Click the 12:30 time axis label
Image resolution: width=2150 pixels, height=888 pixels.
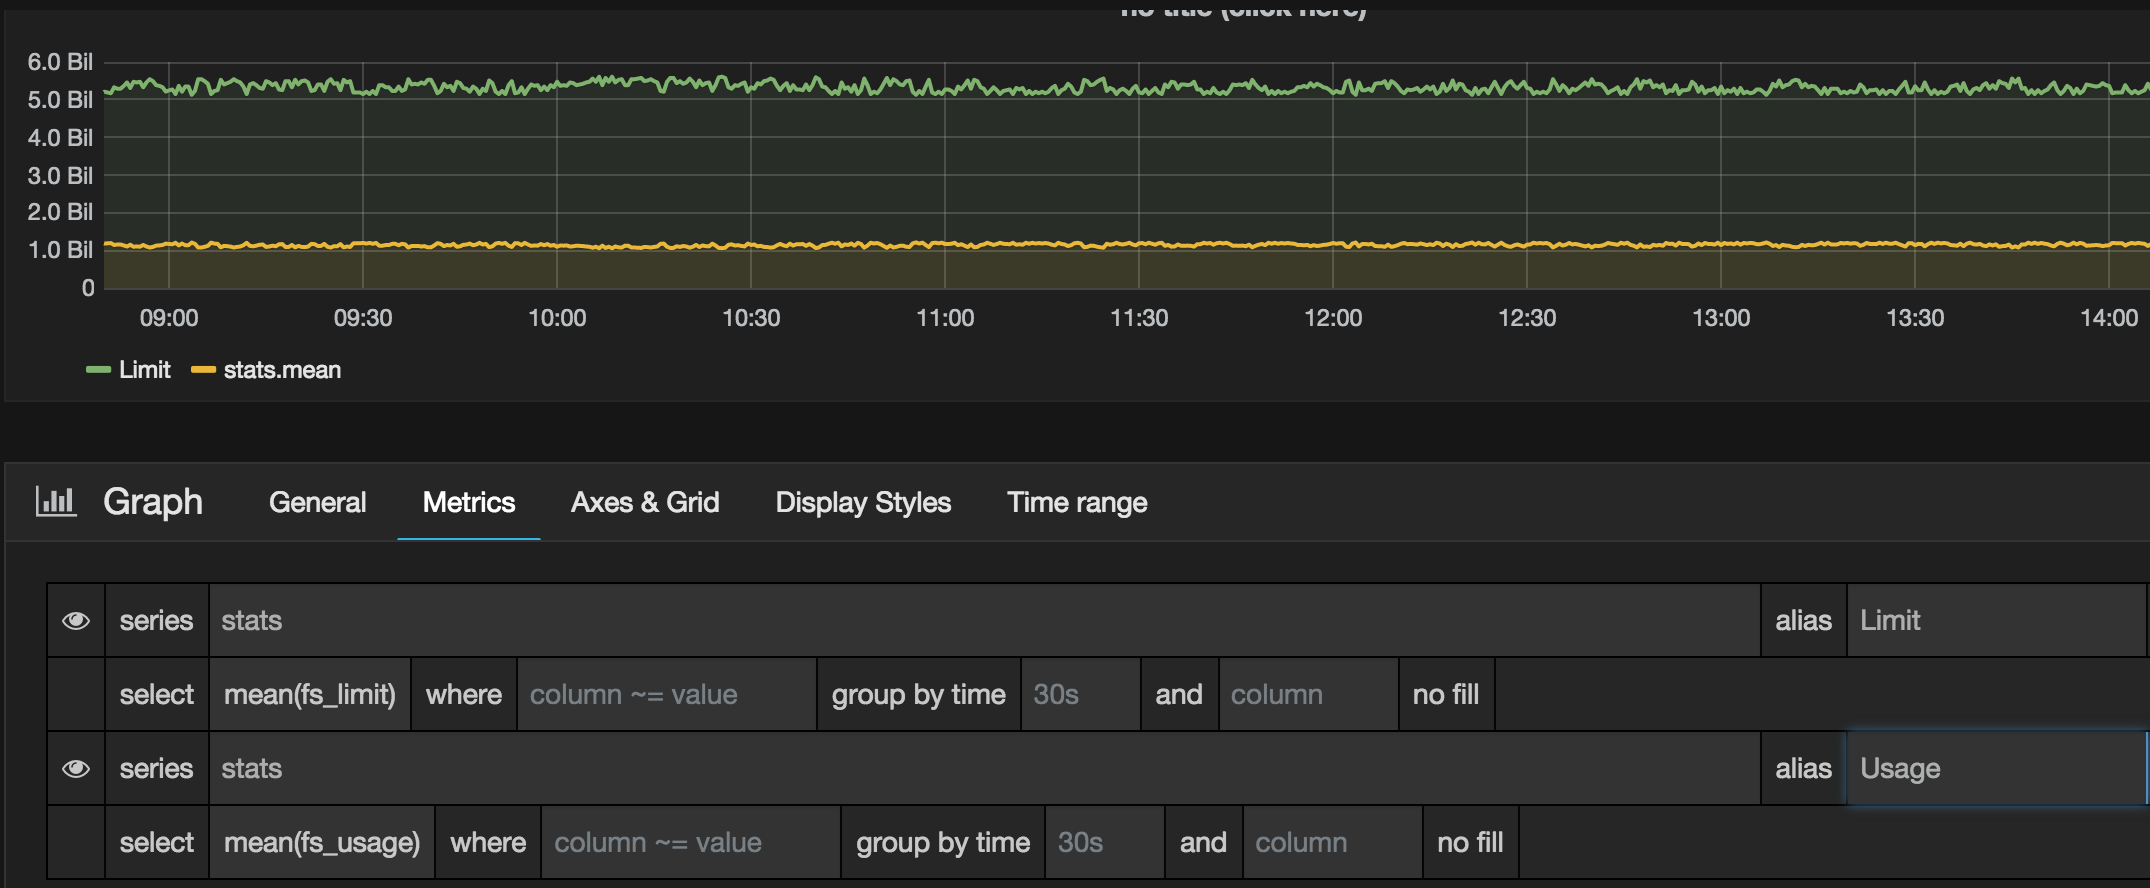[x=1527, y=318]
